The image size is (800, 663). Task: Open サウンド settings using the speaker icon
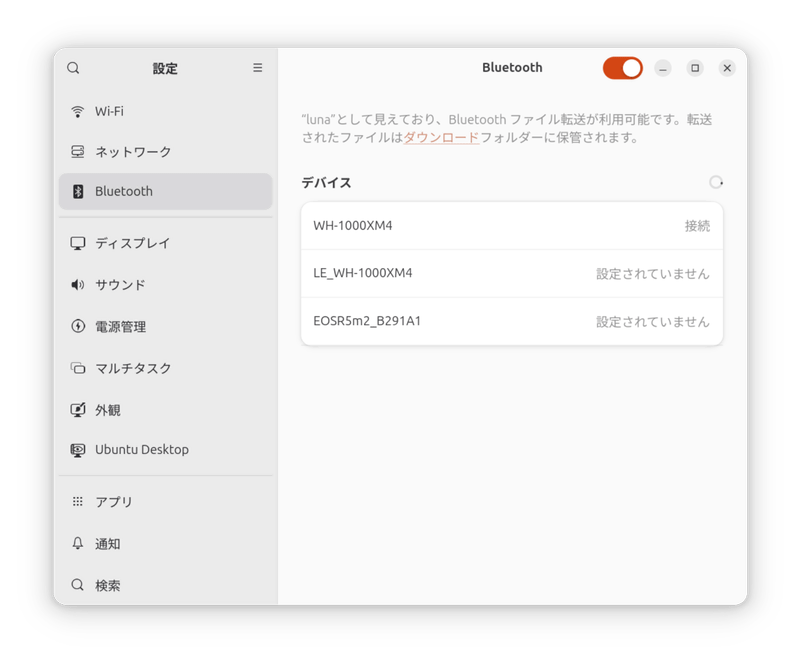point(77,284)
